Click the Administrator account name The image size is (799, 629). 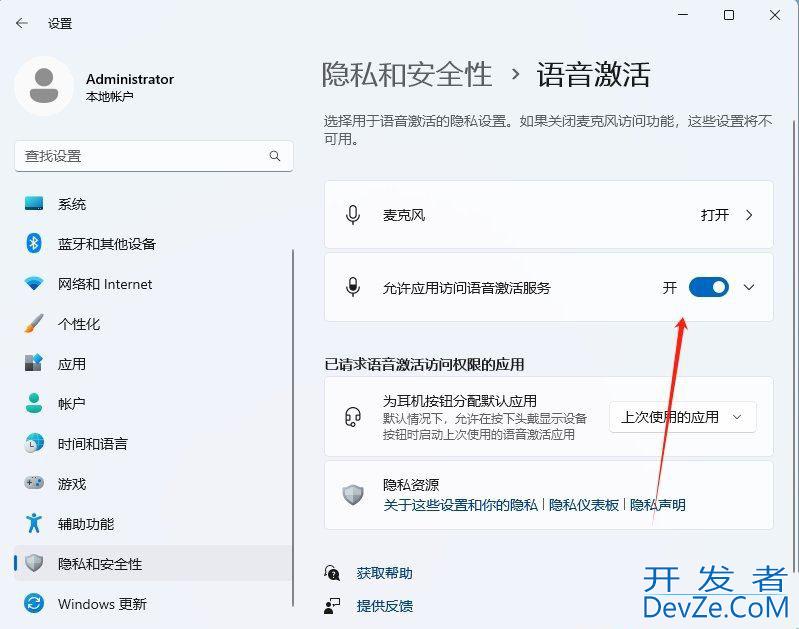(x=129, y=79)
